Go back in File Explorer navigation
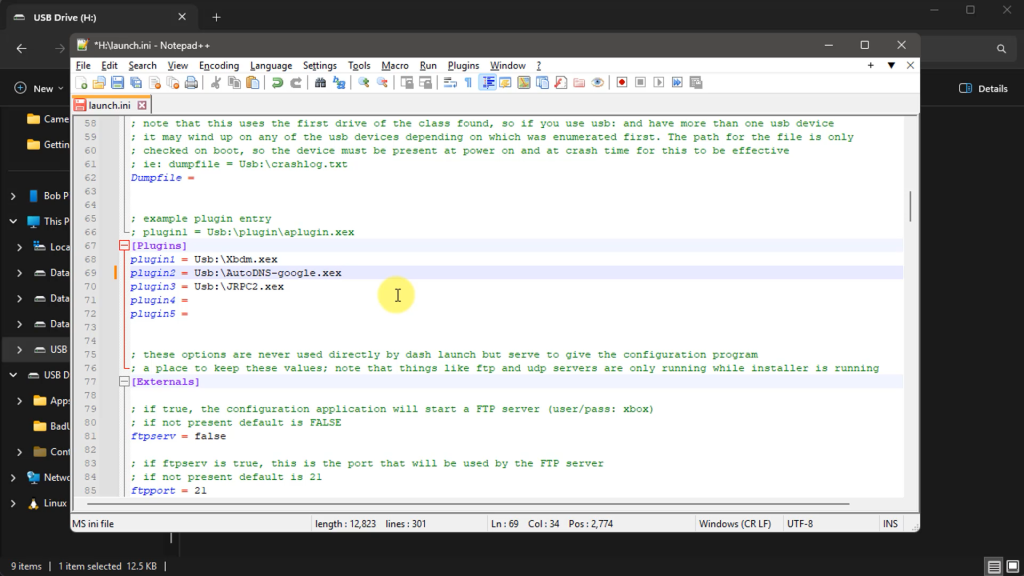 pos(22,48)
